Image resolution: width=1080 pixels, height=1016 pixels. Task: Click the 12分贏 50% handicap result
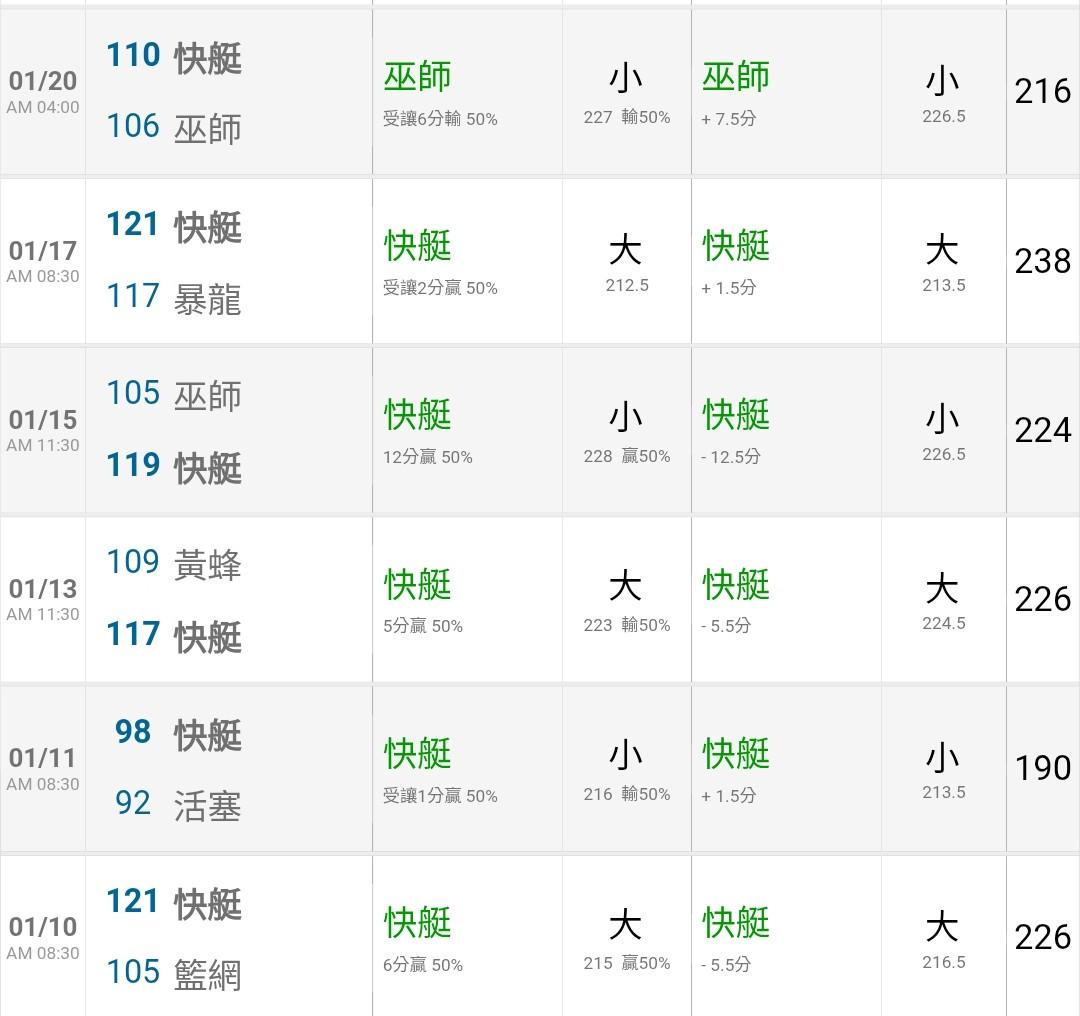click(x=428, y=457)
